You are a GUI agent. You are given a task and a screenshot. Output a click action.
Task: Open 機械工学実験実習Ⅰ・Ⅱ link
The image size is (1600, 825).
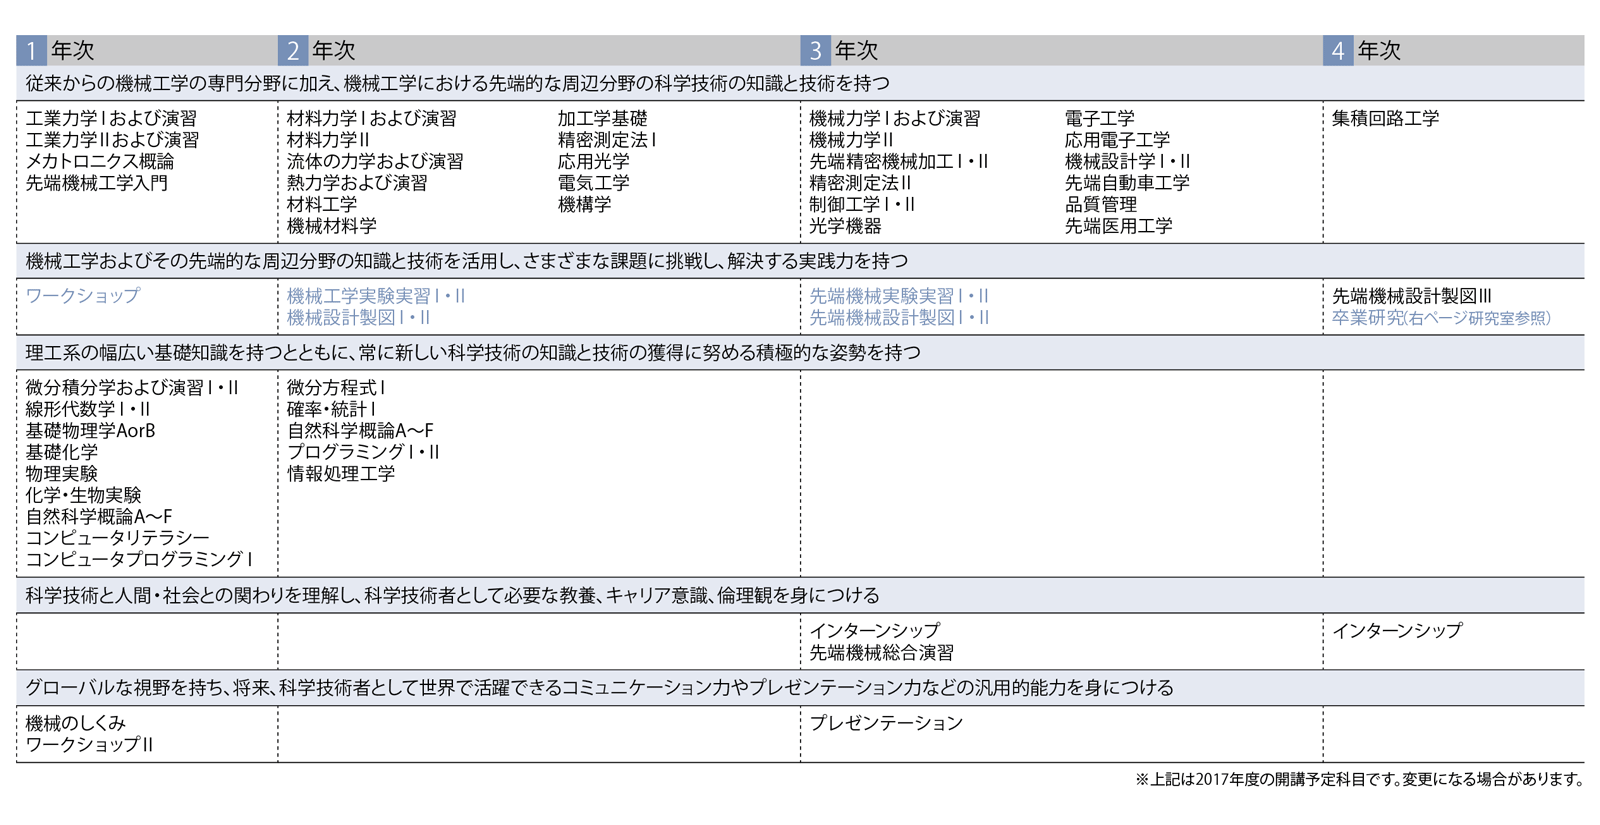click(376, 296)
